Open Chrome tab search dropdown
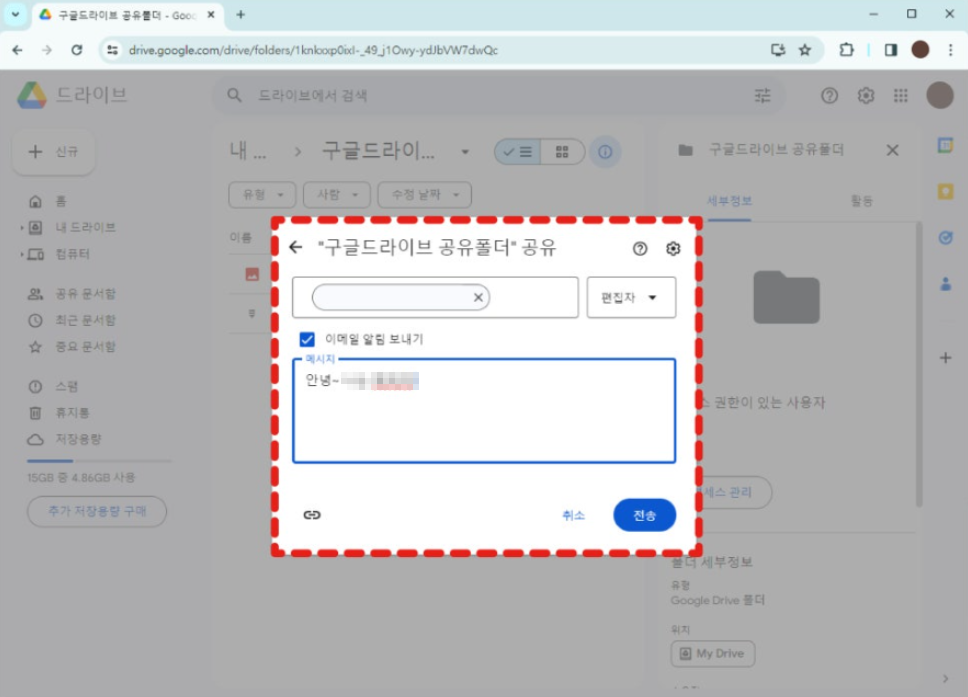The image size is (968, 697). pyautogui.click(x=15, y=14)
